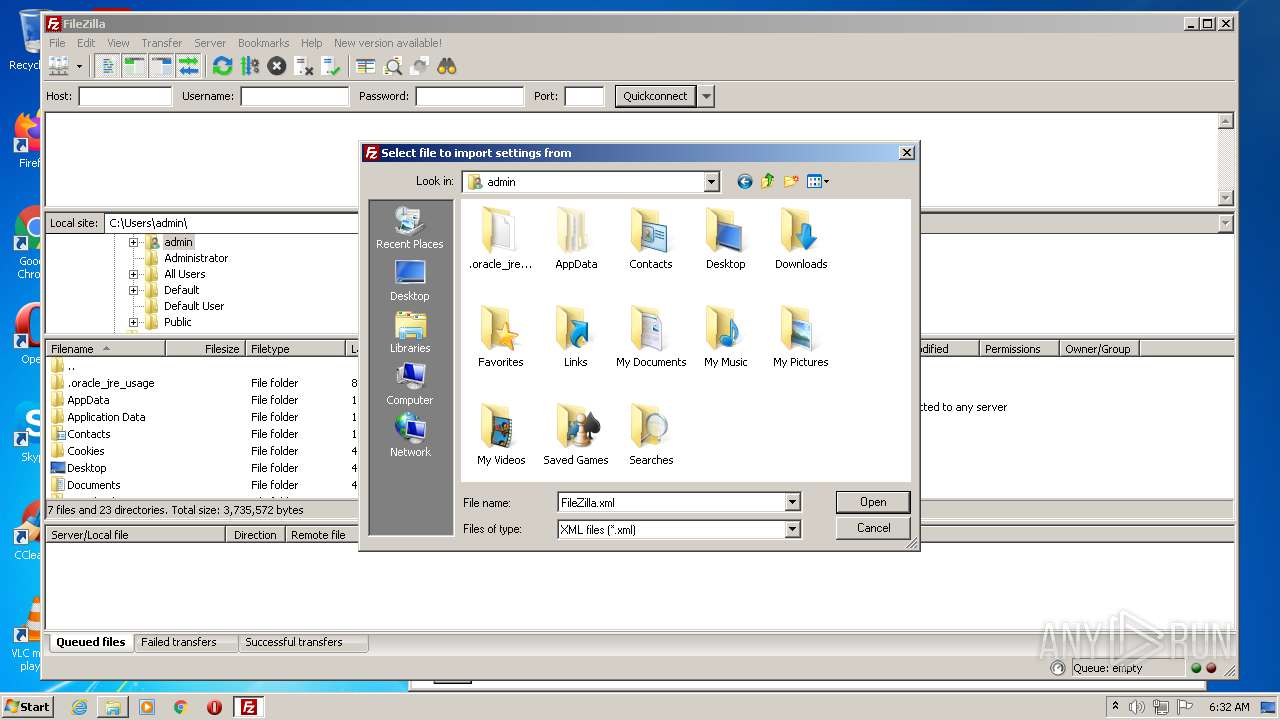This screenshot has width=1280, height=720.
Task: Select the My Music folder
Action: click(726, 336)
